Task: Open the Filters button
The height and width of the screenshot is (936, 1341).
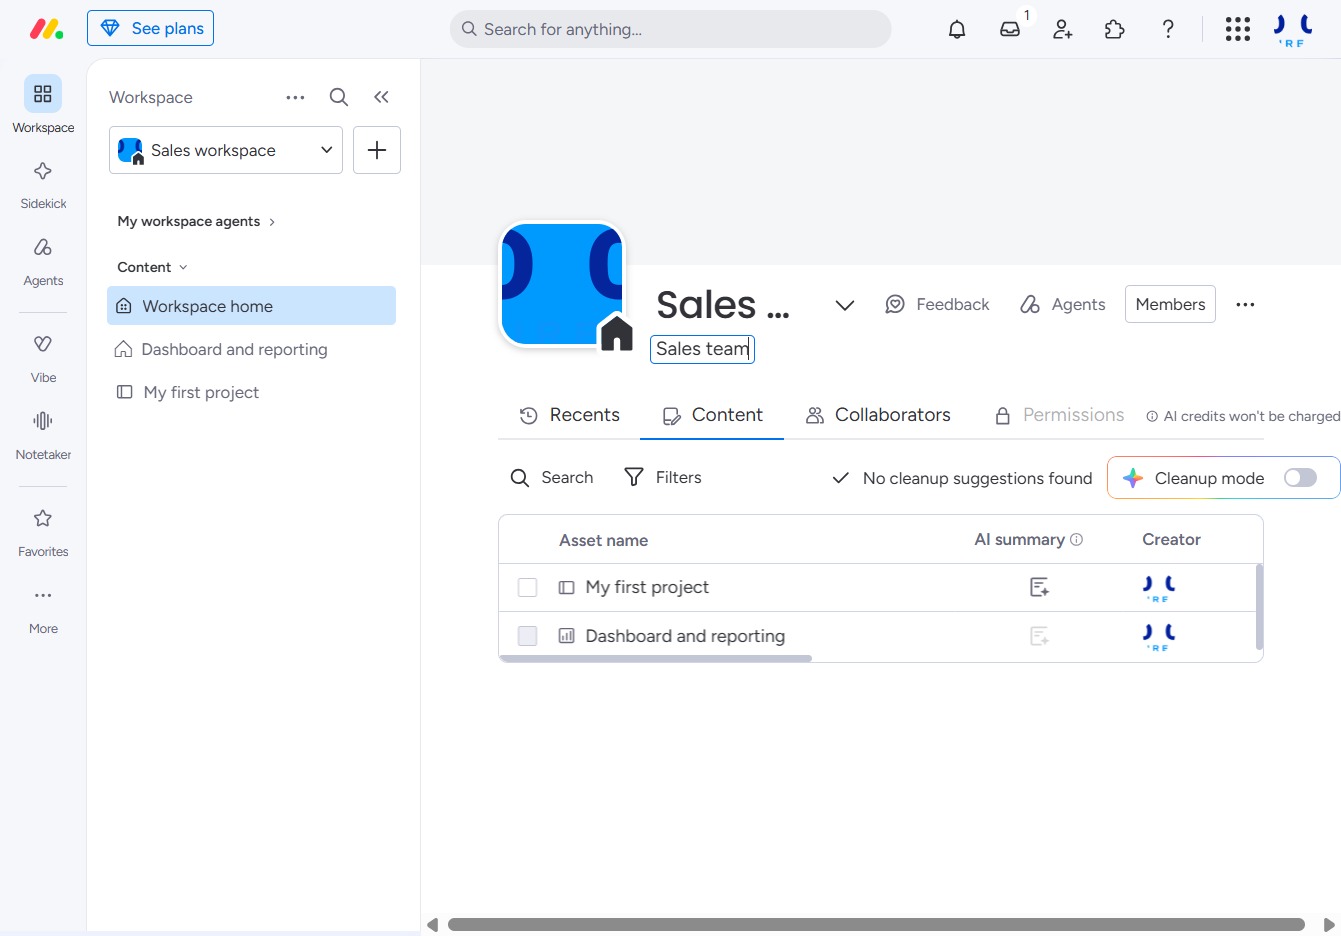Action: tap(663, 478)
